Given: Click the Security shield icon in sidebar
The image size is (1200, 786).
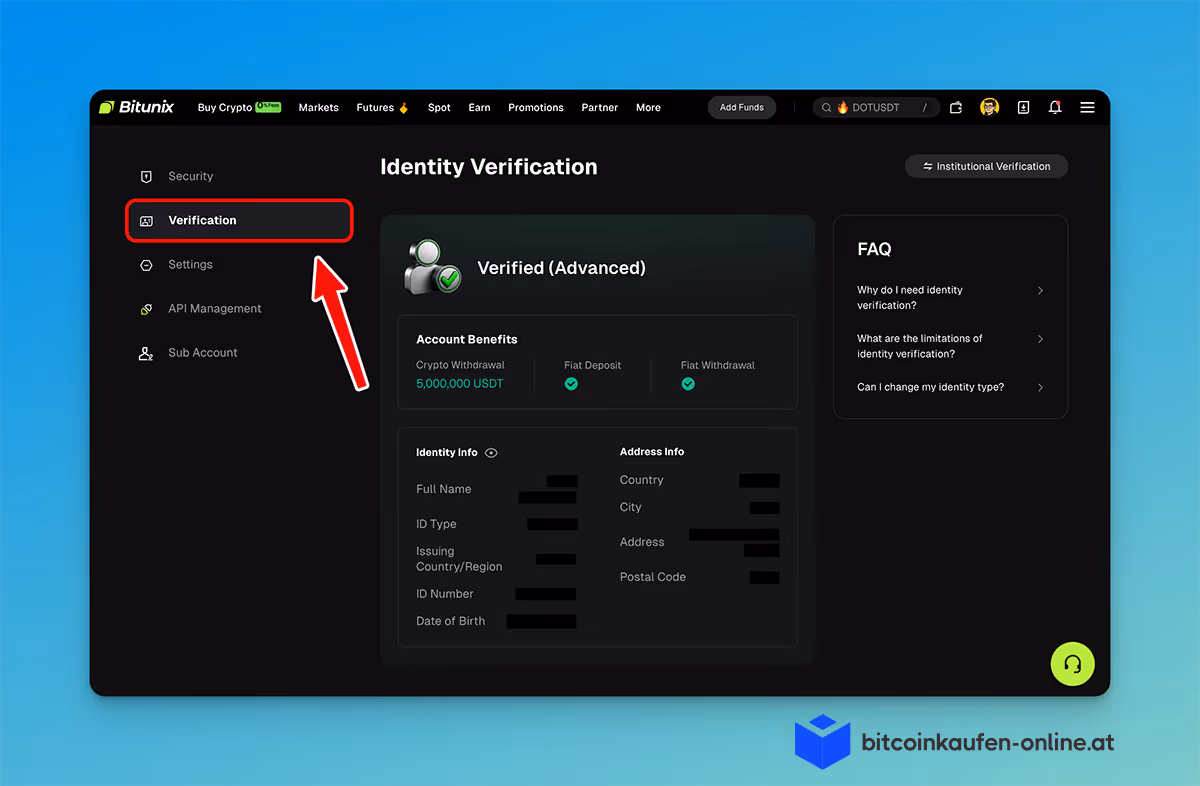Looking at the screenshot, I should tap(148, 176).
